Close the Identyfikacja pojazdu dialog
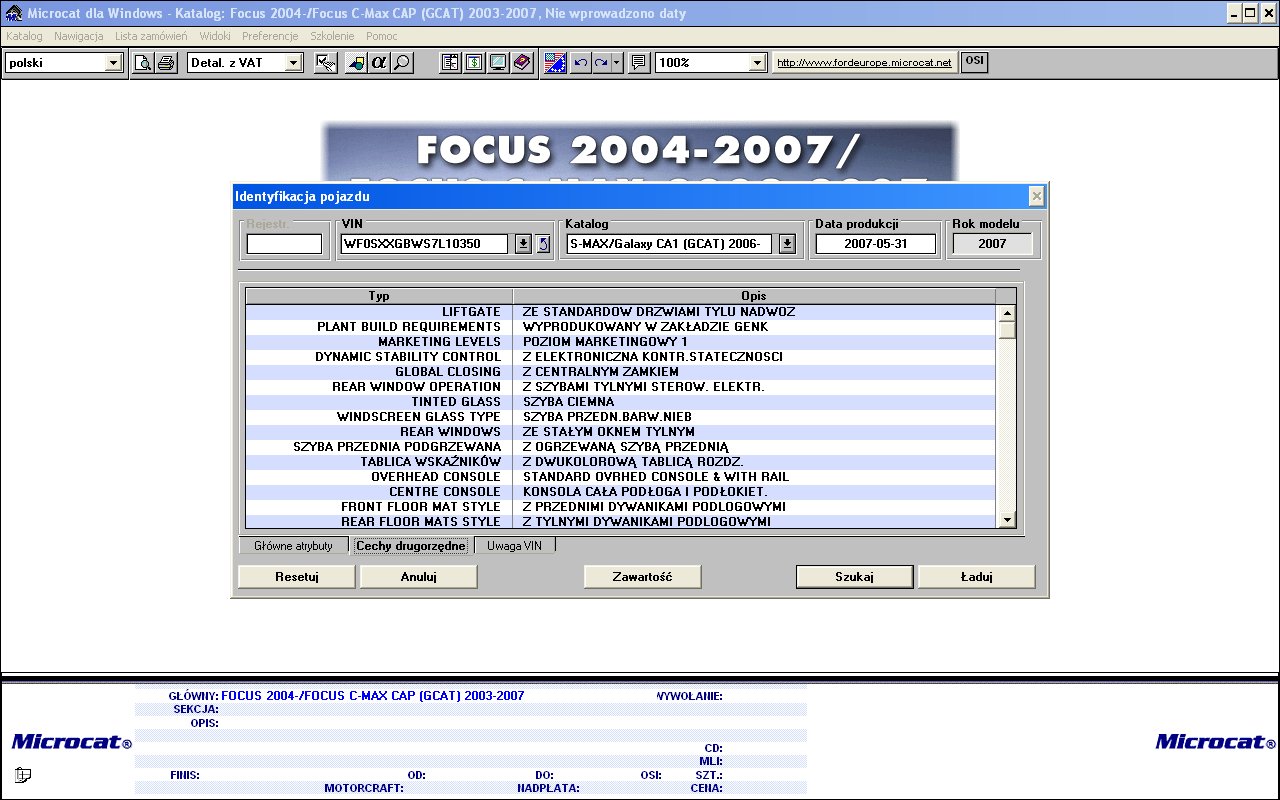 1036,196
